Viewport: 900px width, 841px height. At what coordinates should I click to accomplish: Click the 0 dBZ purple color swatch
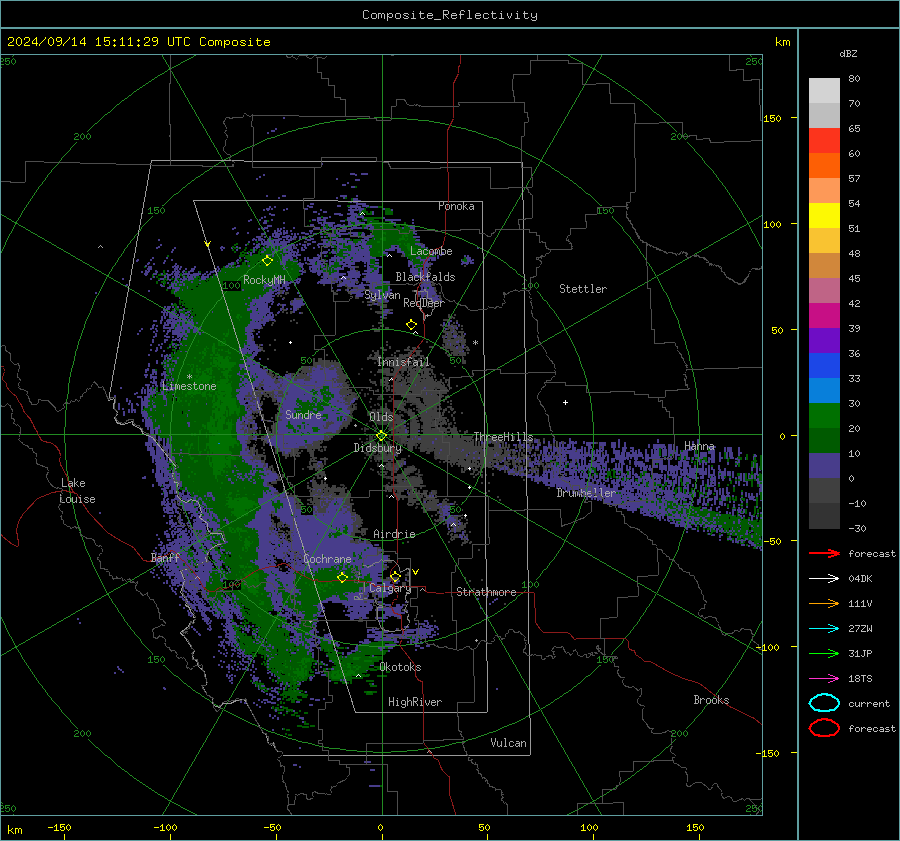tap(824, 466)
